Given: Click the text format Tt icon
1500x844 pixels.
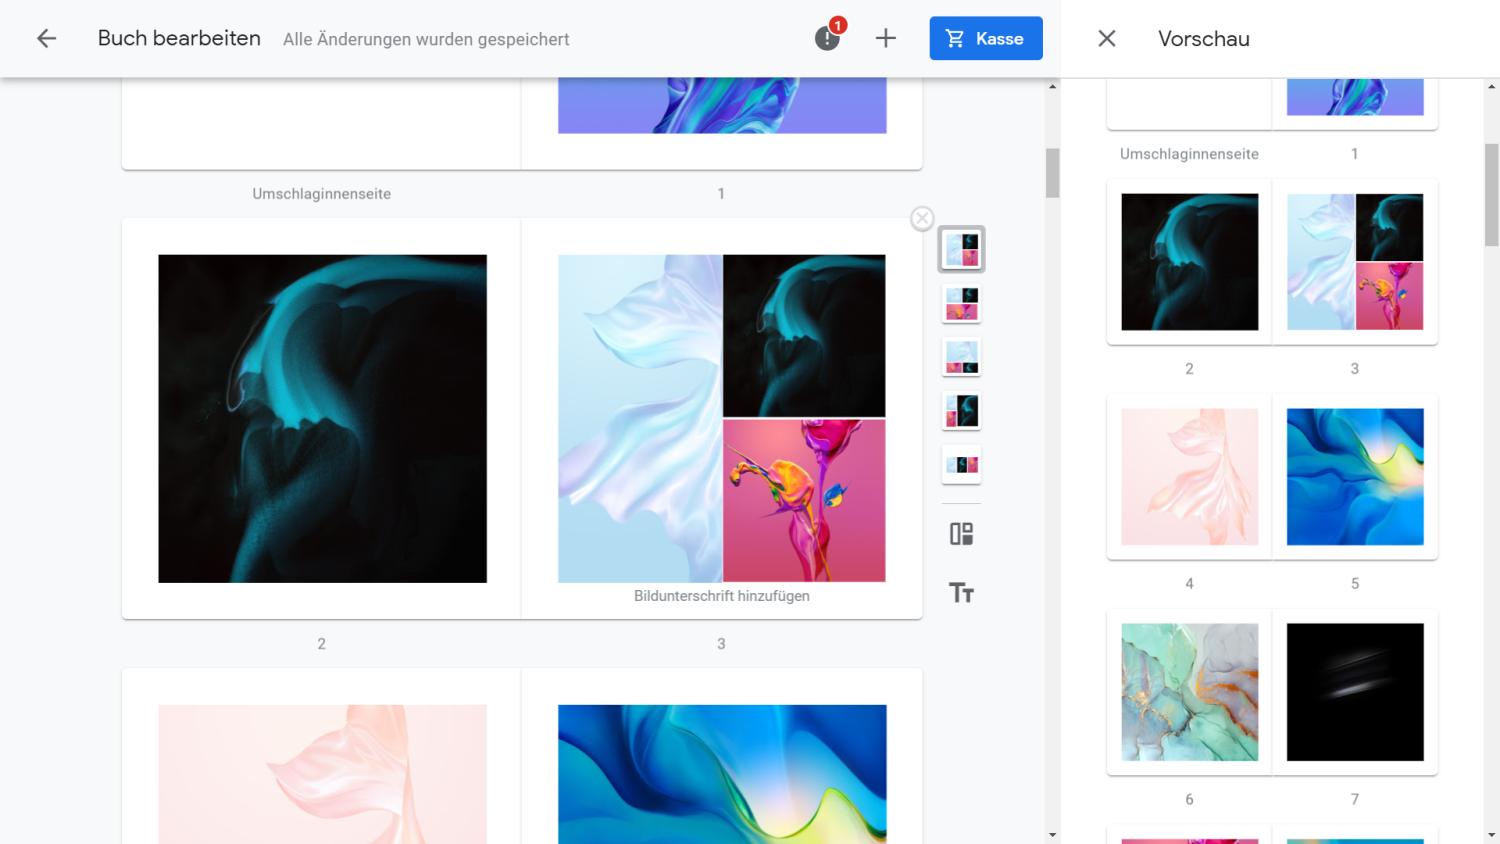Looking at the screenshot, I should [x=961, y=593].
